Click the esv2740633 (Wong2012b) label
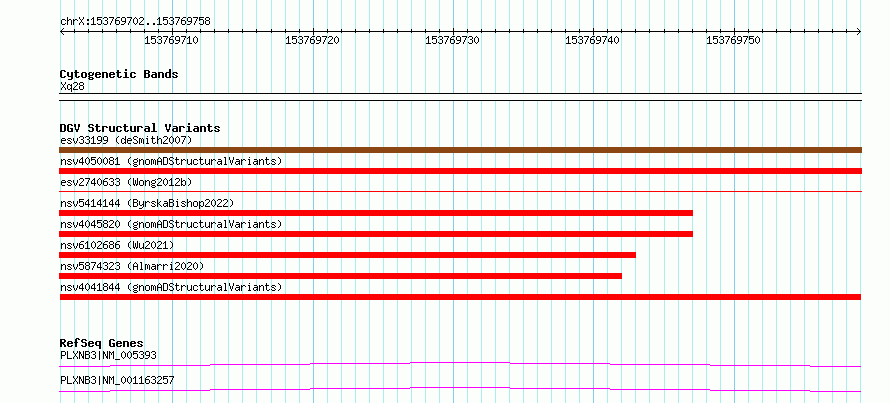 click(126, 182)
